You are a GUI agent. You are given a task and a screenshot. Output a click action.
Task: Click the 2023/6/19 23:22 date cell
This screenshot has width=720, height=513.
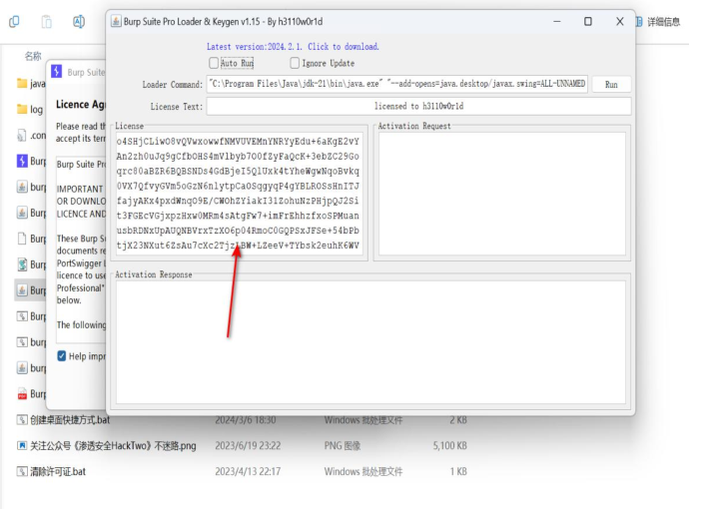pos(248,445)
